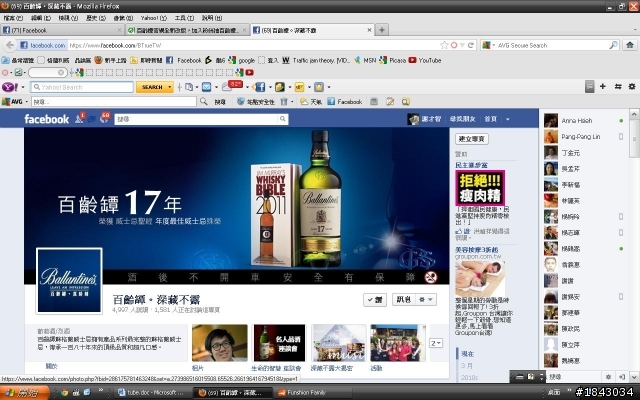Click Yahoo toolbar Facebook icon
Screen dimensions: 640x400
(x=260, y=87)
